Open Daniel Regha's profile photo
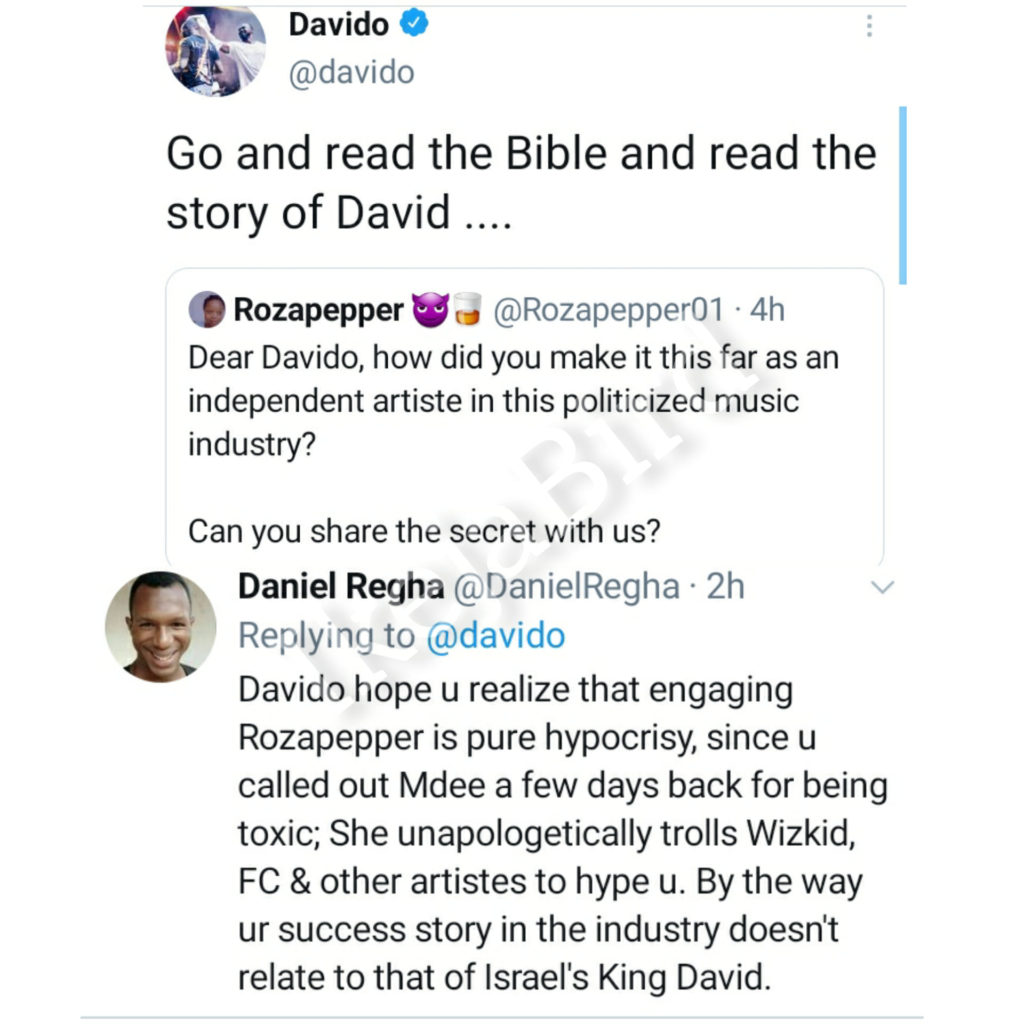Viewport: 1024px width, 1024px height. tap(161, 627)
